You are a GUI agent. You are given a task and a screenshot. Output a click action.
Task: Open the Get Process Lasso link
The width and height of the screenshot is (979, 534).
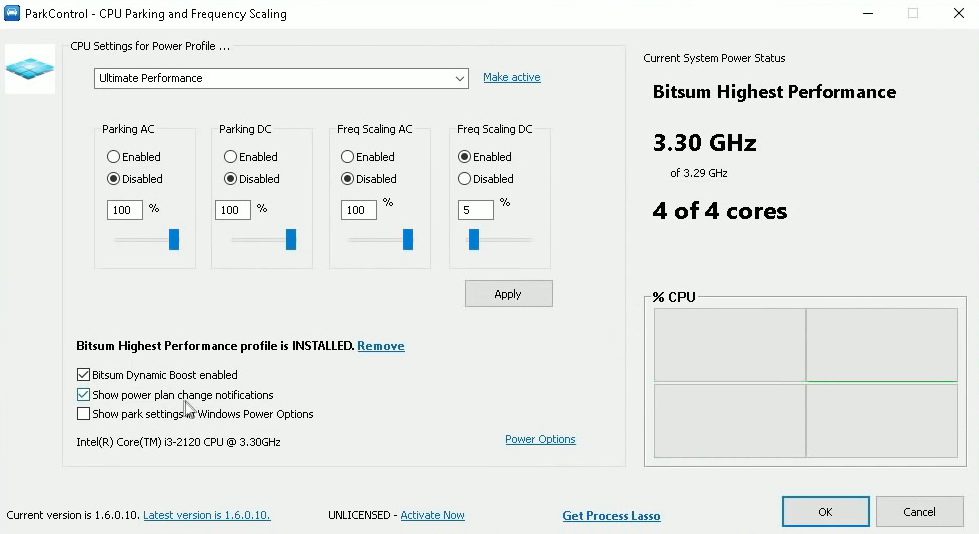coord(611,516)
